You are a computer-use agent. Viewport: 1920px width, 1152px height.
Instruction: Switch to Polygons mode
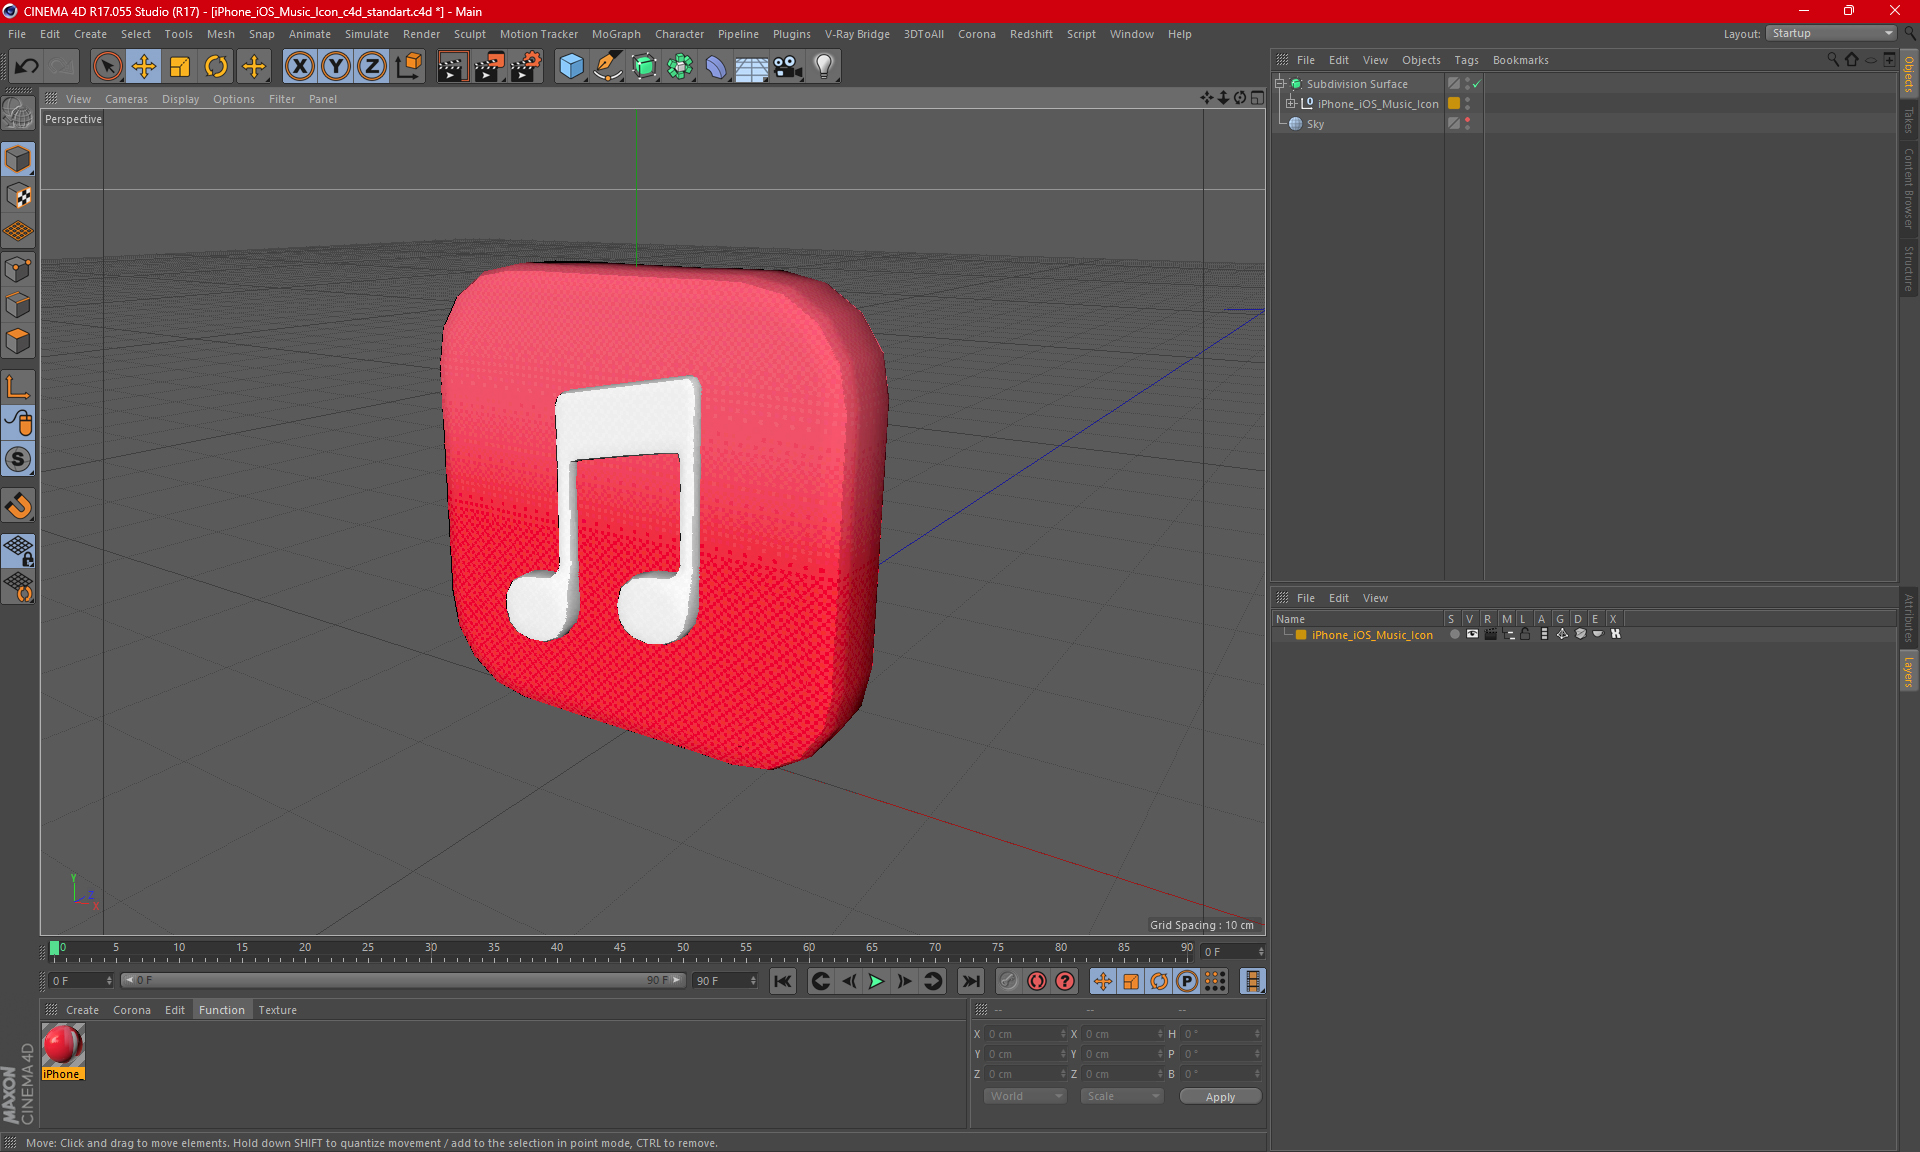click(18, 341)
